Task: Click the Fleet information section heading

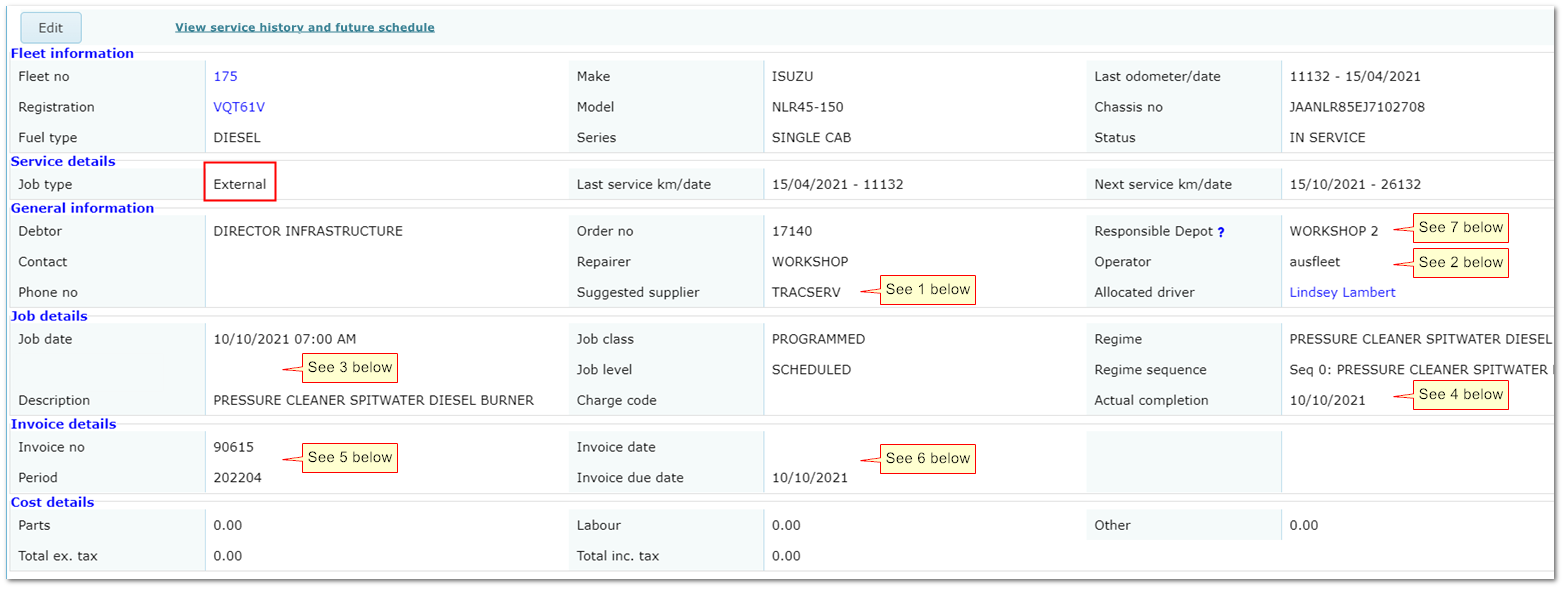Action: pyautogui.click(x=71, y=53)
